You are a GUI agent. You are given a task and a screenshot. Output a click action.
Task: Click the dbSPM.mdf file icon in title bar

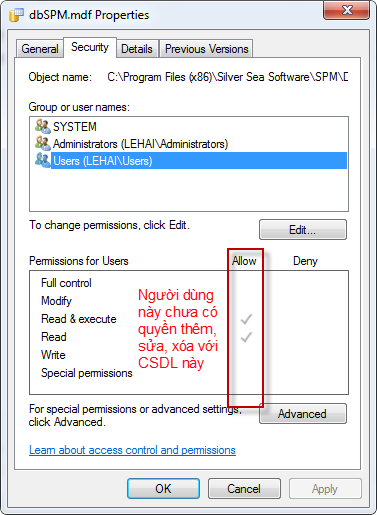point(17,15)
